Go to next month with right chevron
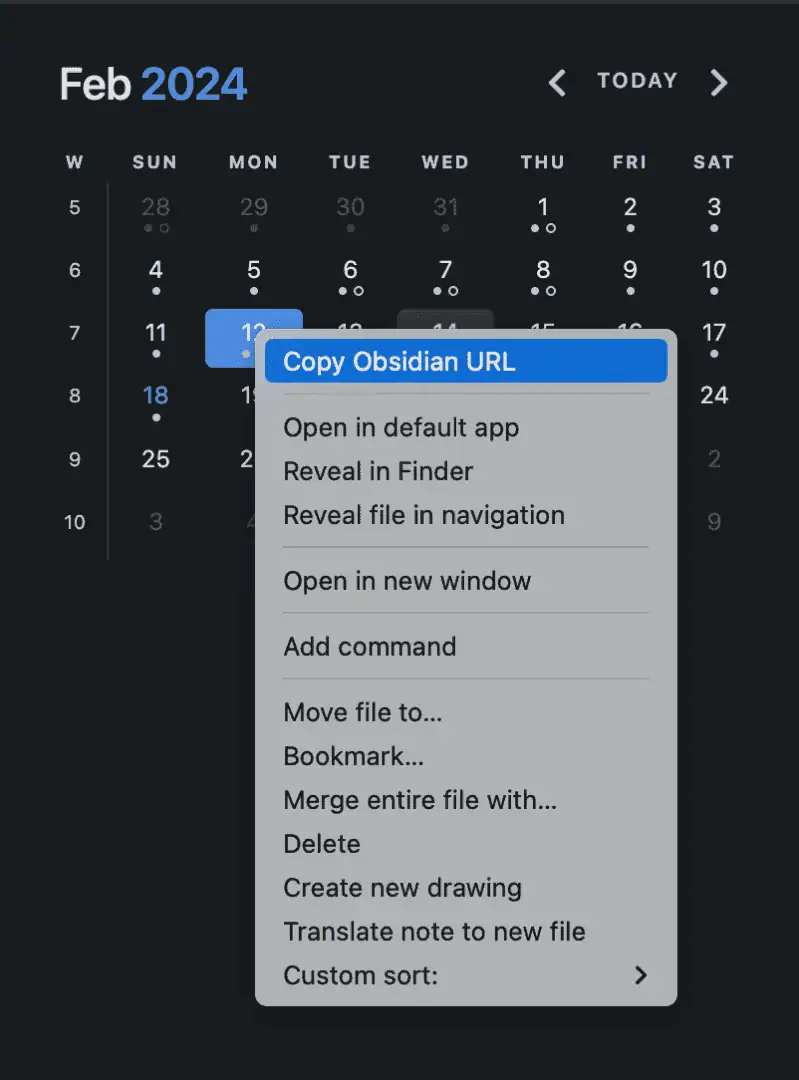This screenshot has height=1080, width=799. [718, 83]
